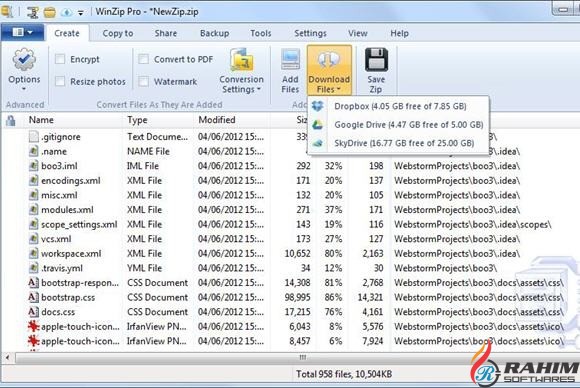
Task: Switch to the Copy to tab
Action: 118,33
